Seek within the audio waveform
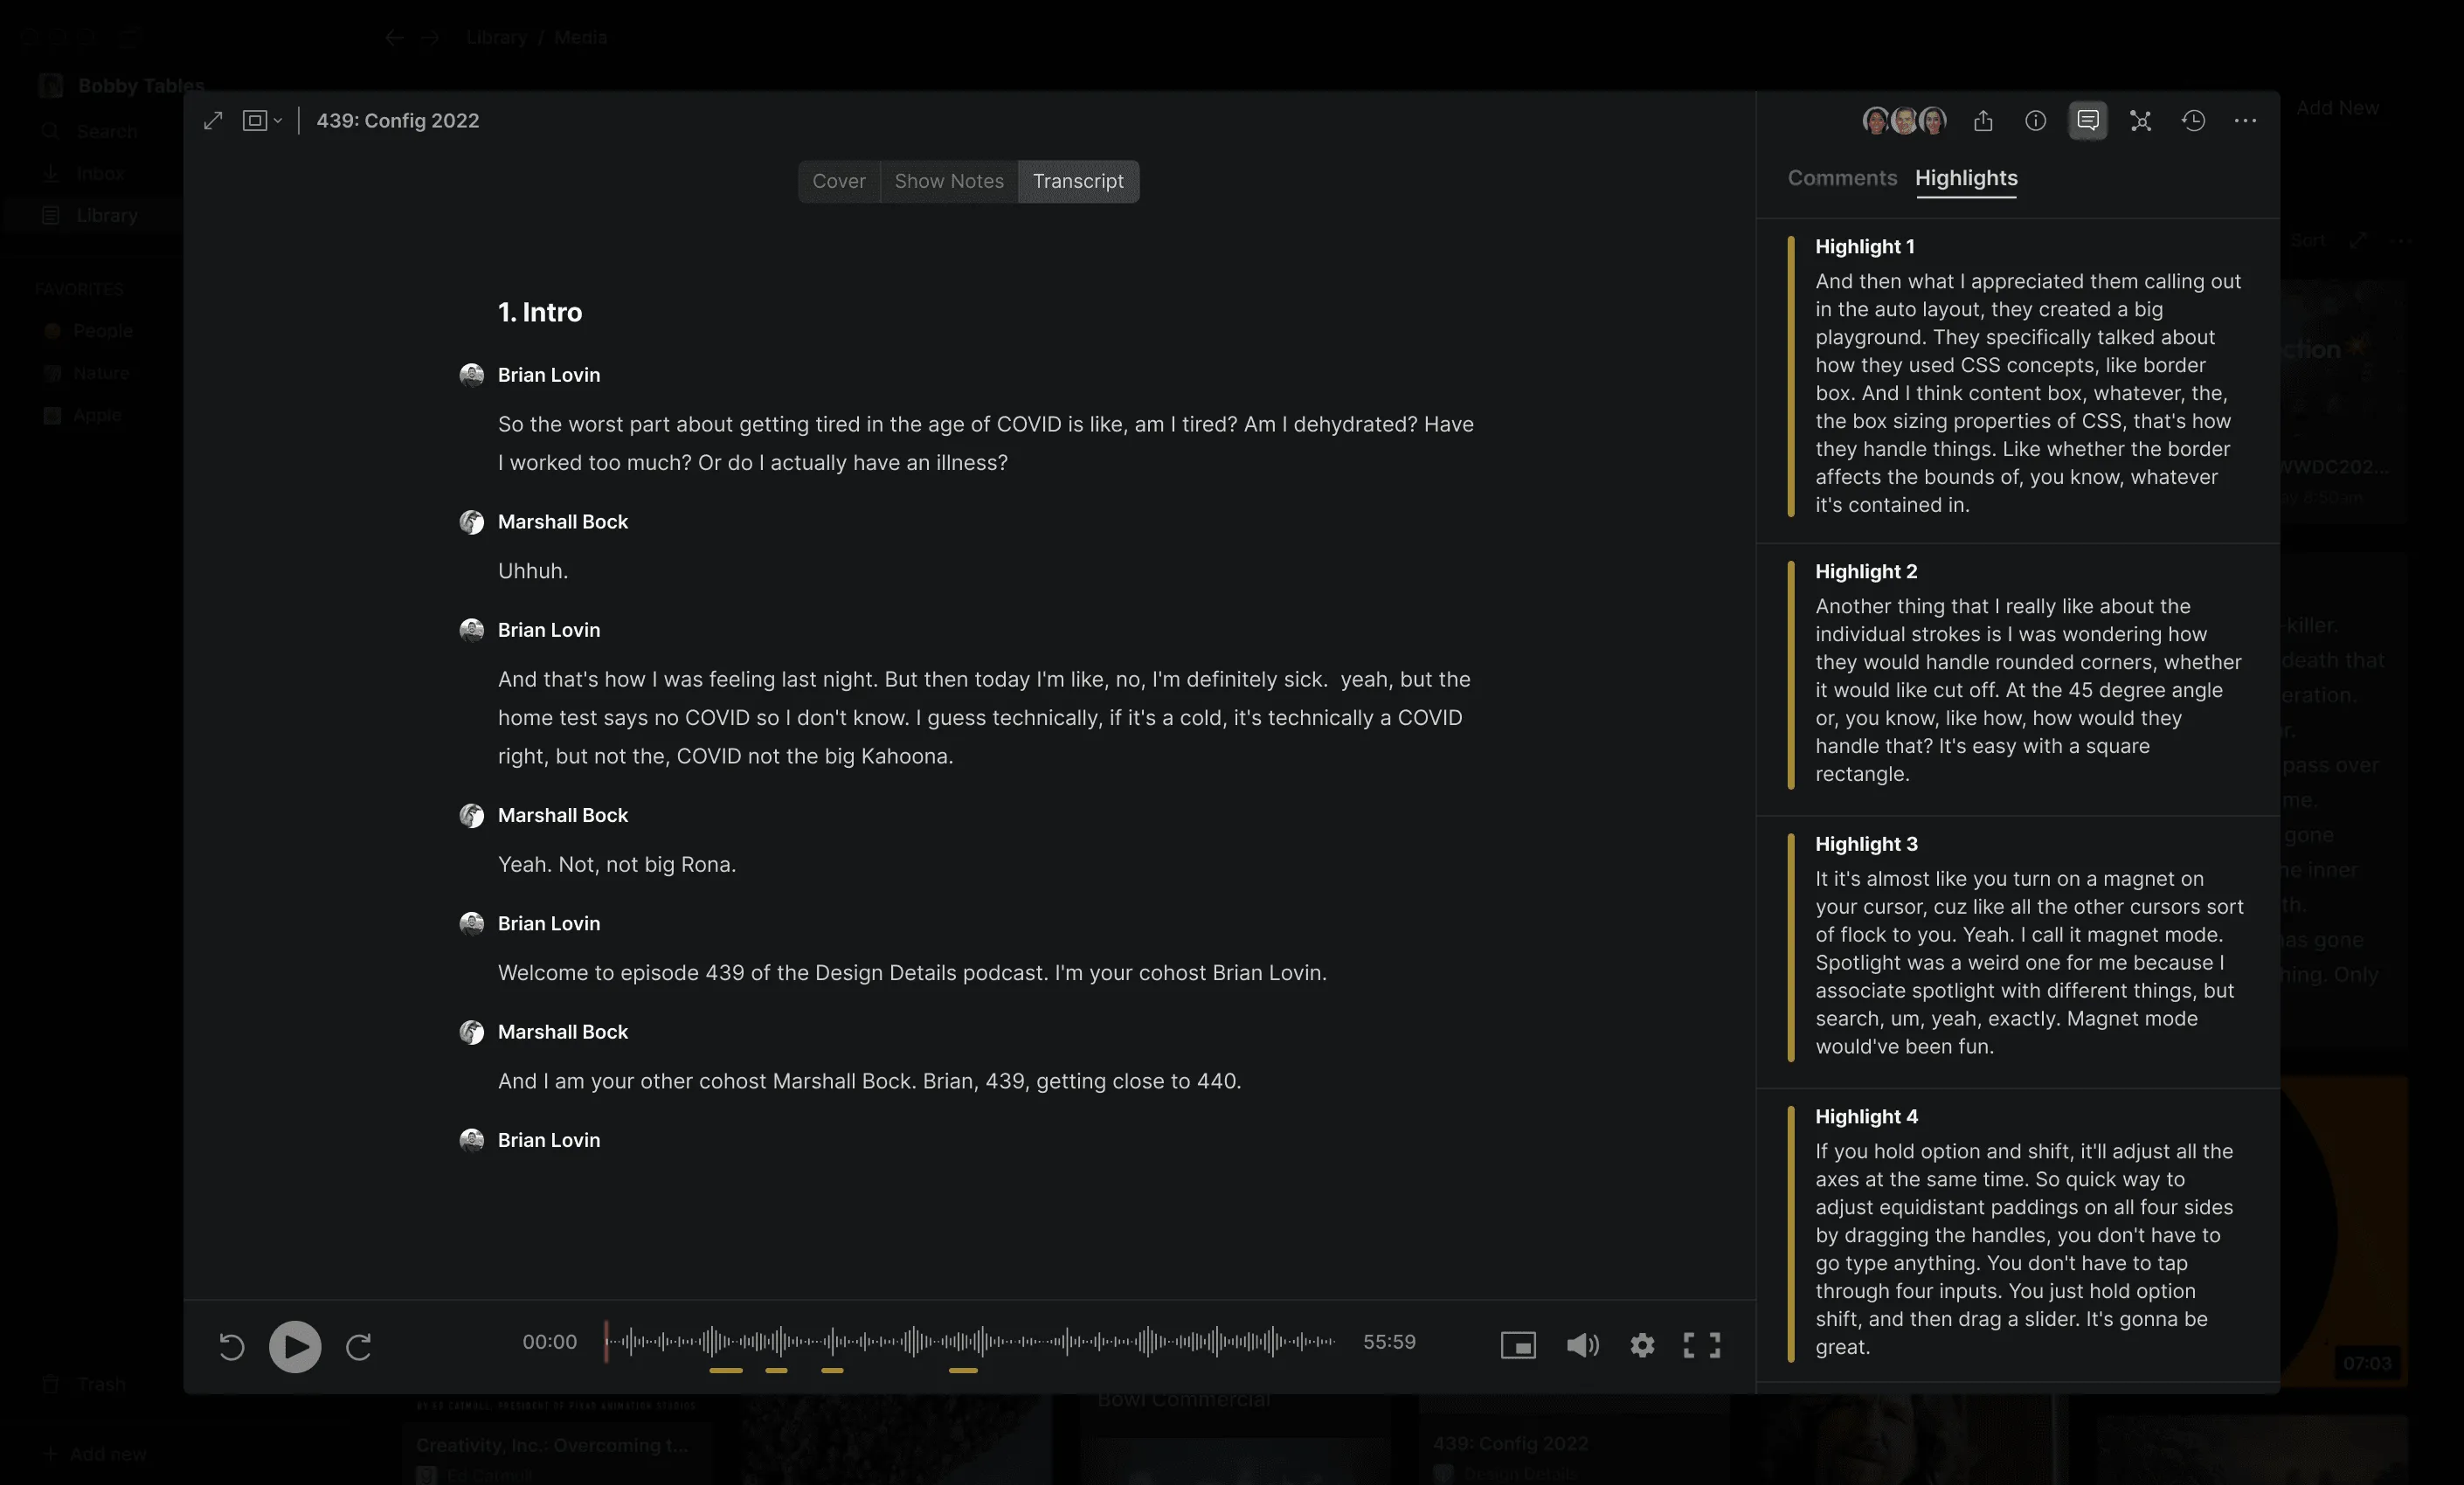The width and height of the screenshot is (2464, 1485). click(x=969, y=1341)
